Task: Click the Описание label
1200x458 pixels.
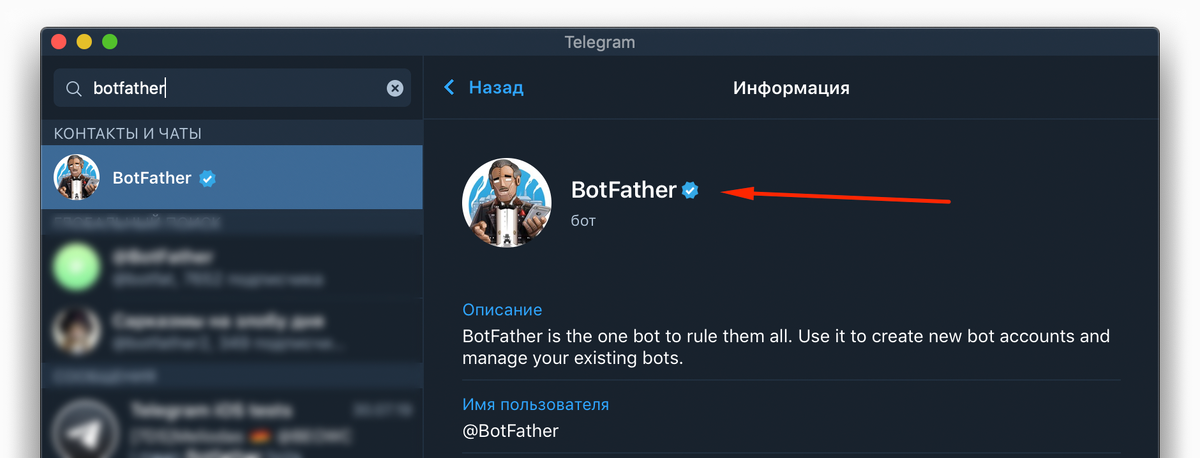Action: [502, 310]
